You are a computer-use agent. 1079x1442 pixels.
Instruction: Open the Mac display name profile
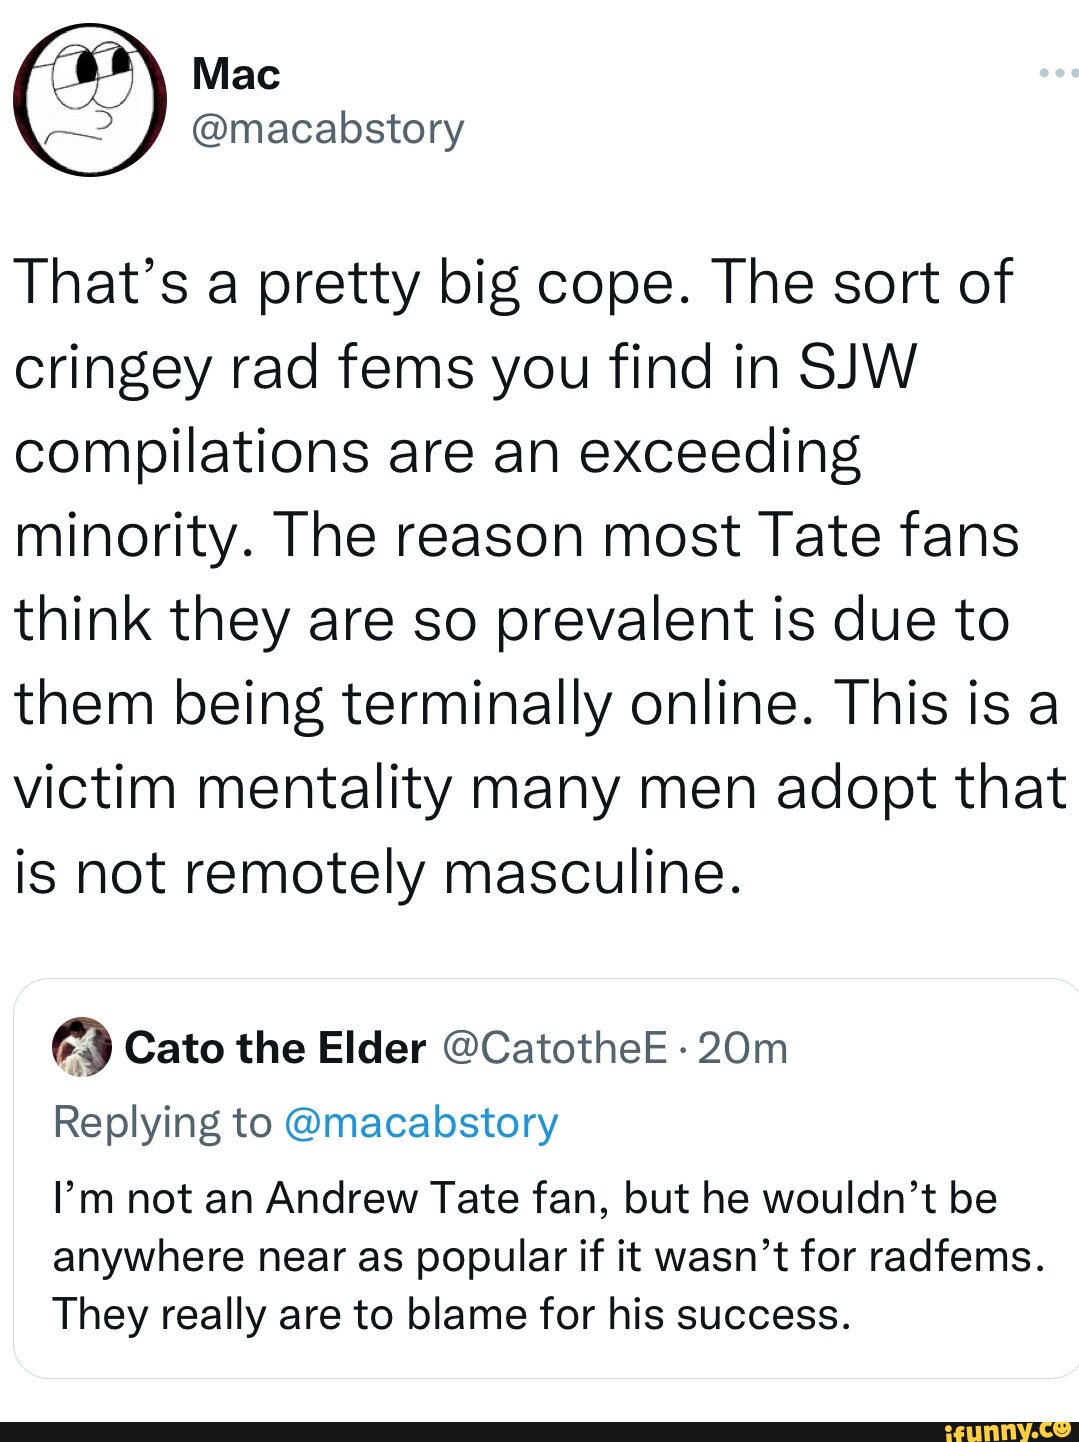tap(236, 74)
